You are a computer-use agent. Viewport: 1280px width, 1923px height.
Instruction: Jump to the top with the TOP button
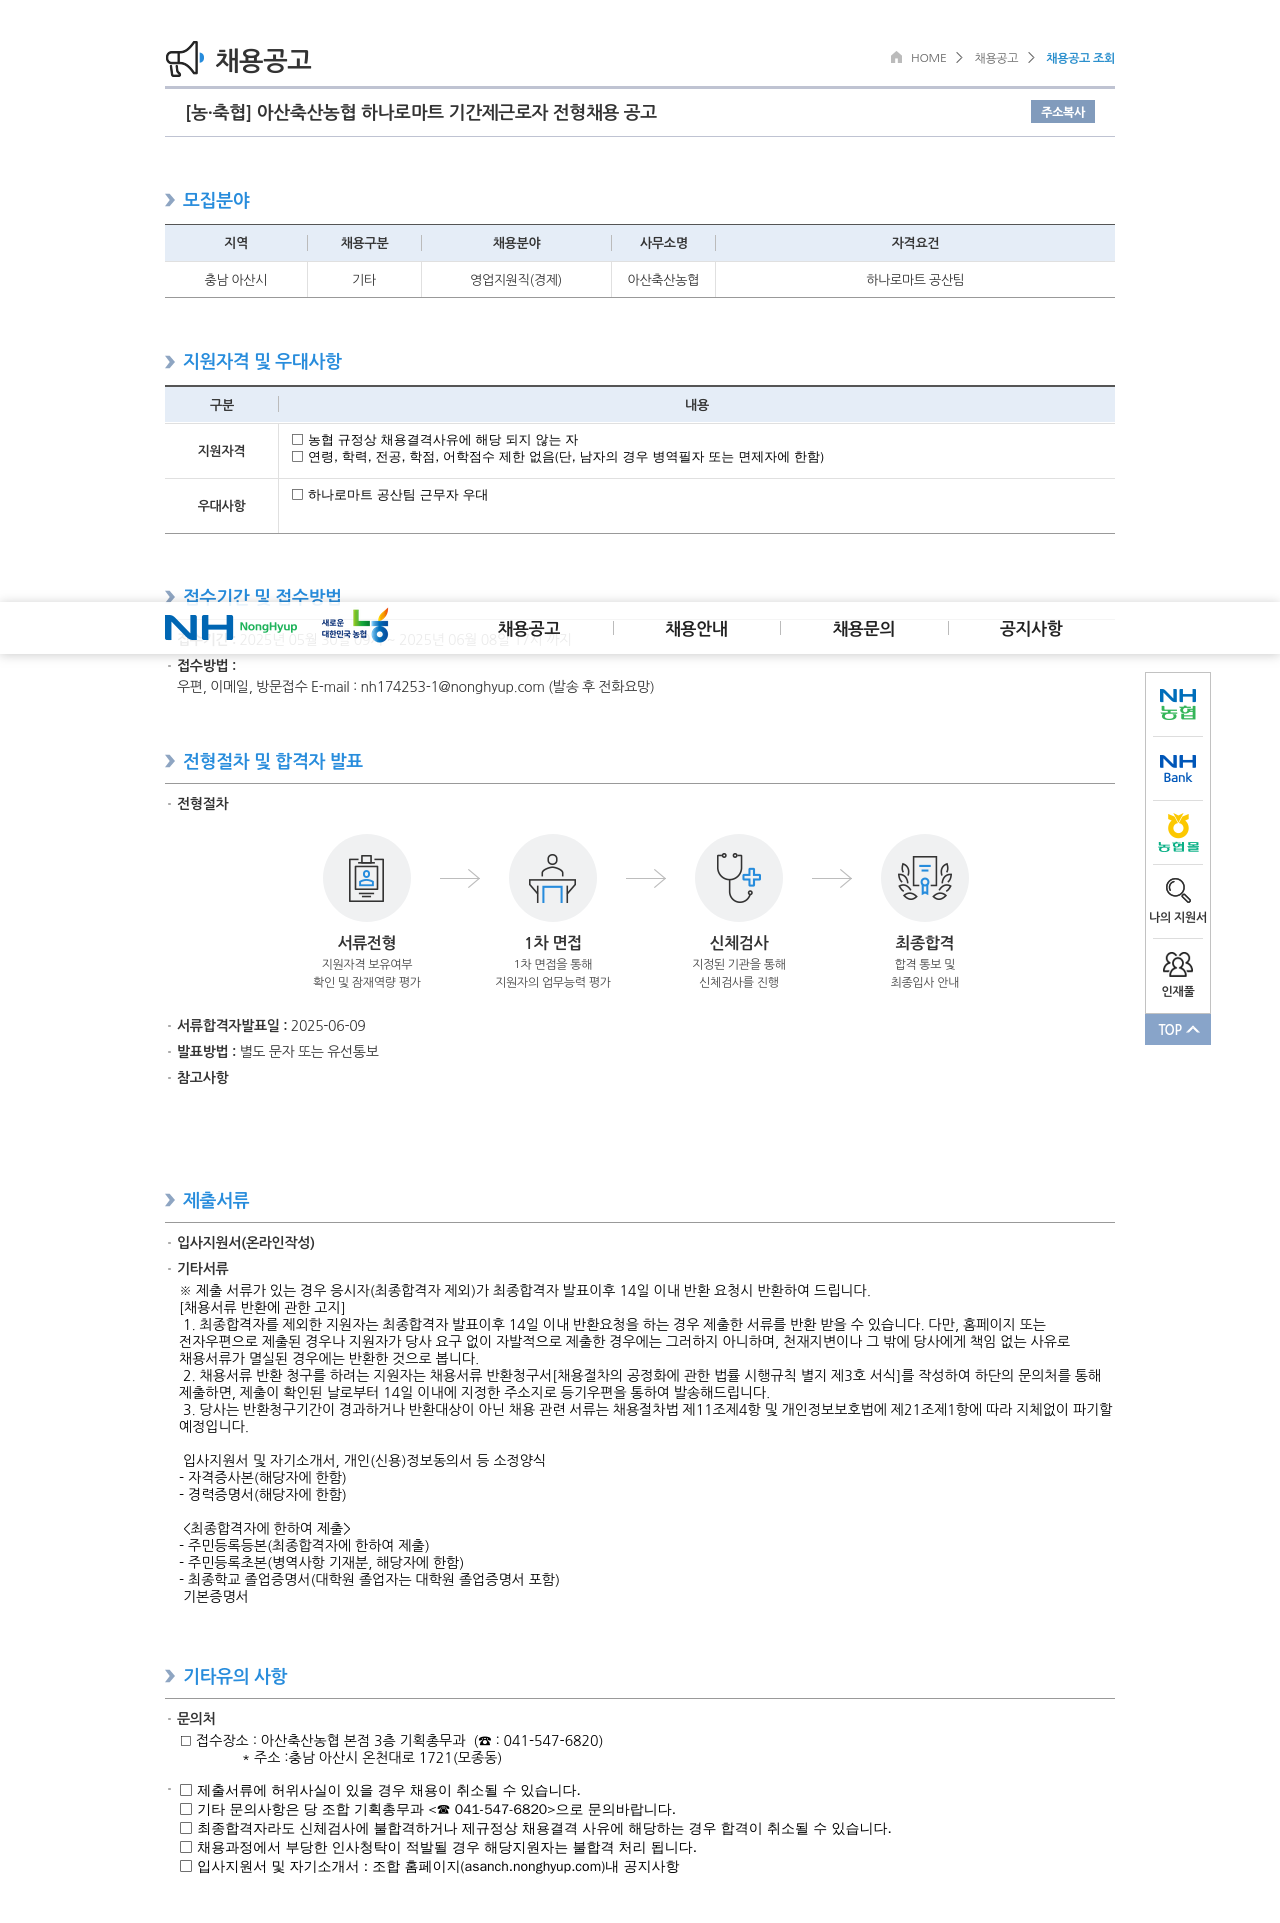[1178, 1029]
